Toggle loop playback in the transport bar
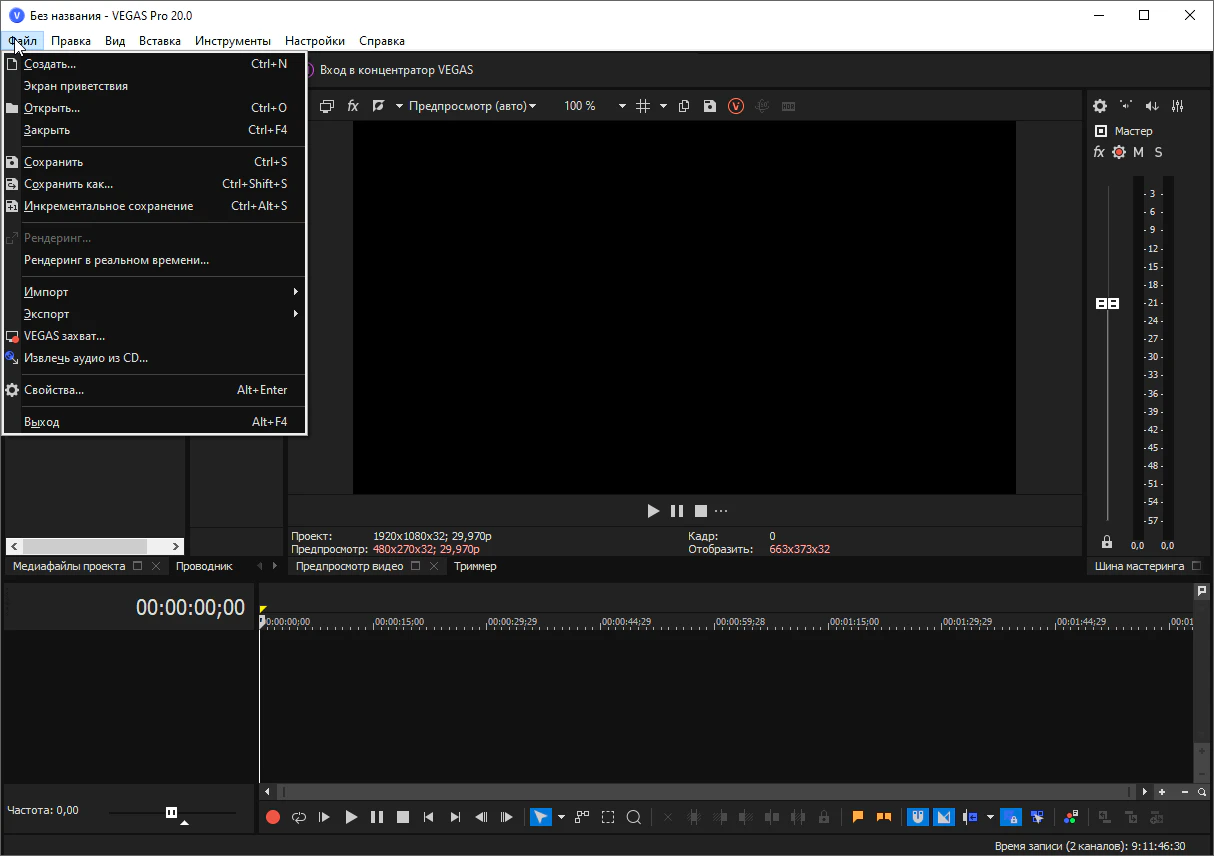1214x856 pixels. (x=299, y=817)
